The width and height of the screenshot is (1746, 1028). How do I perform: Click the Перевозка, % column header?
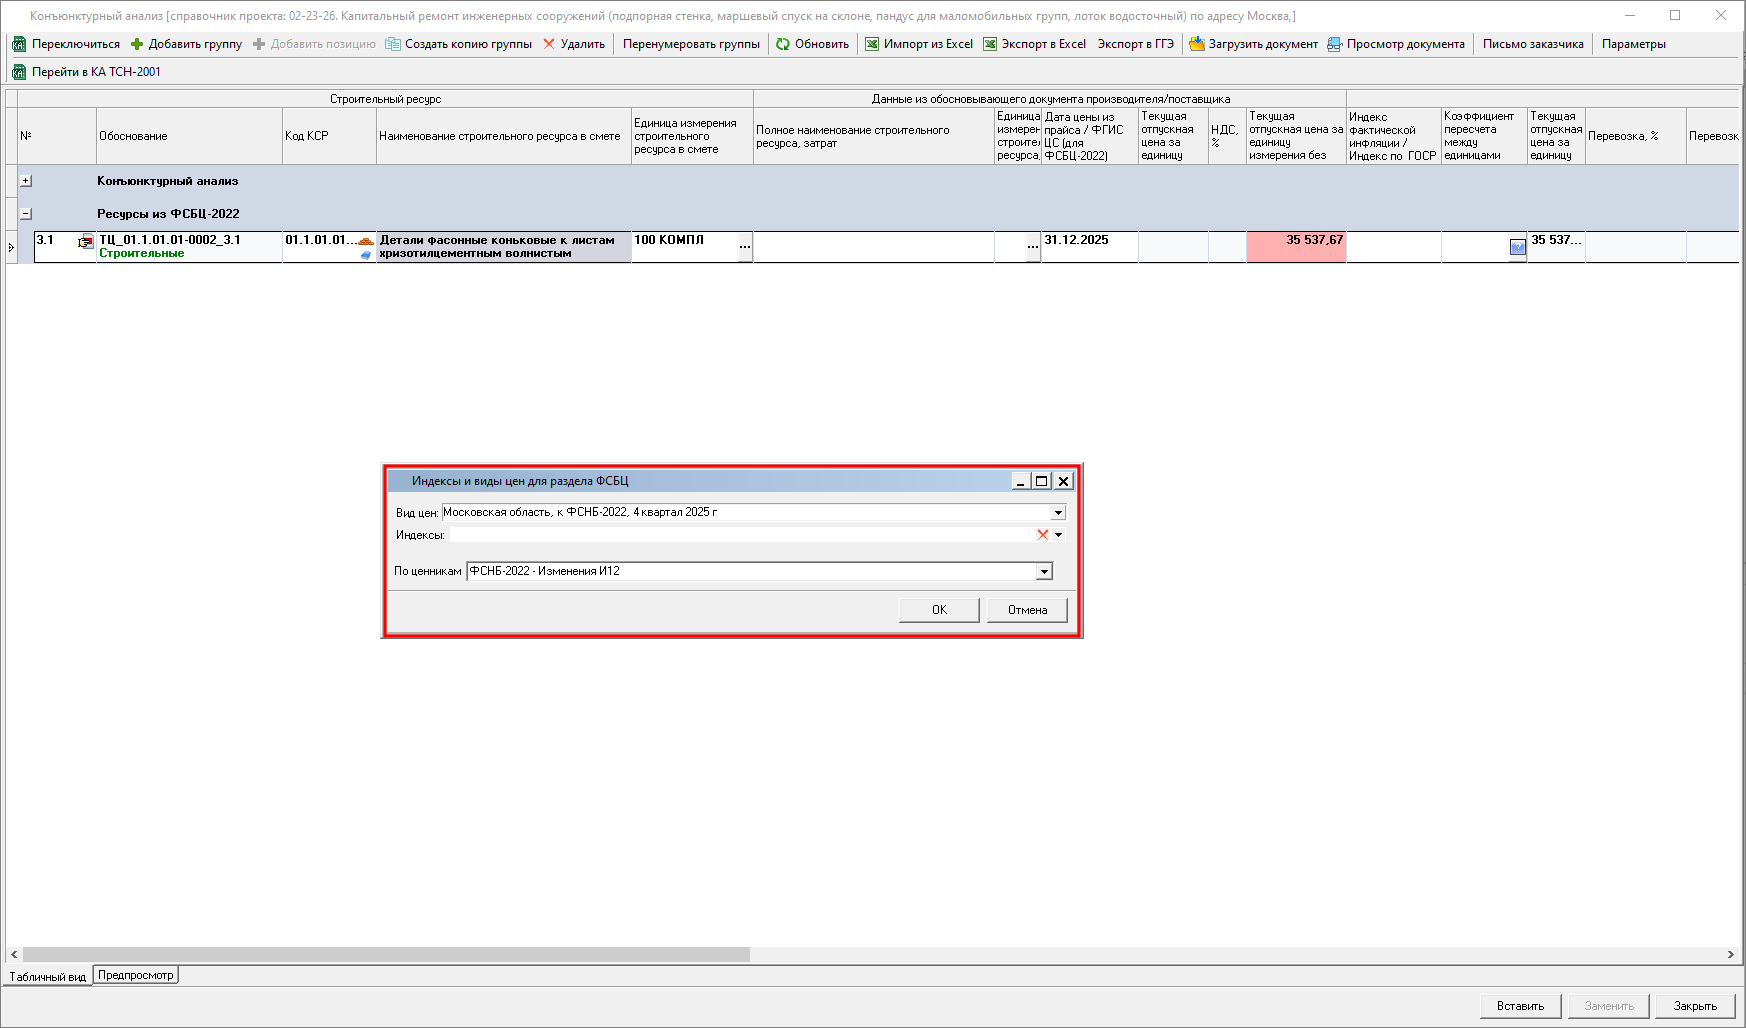1636,136
